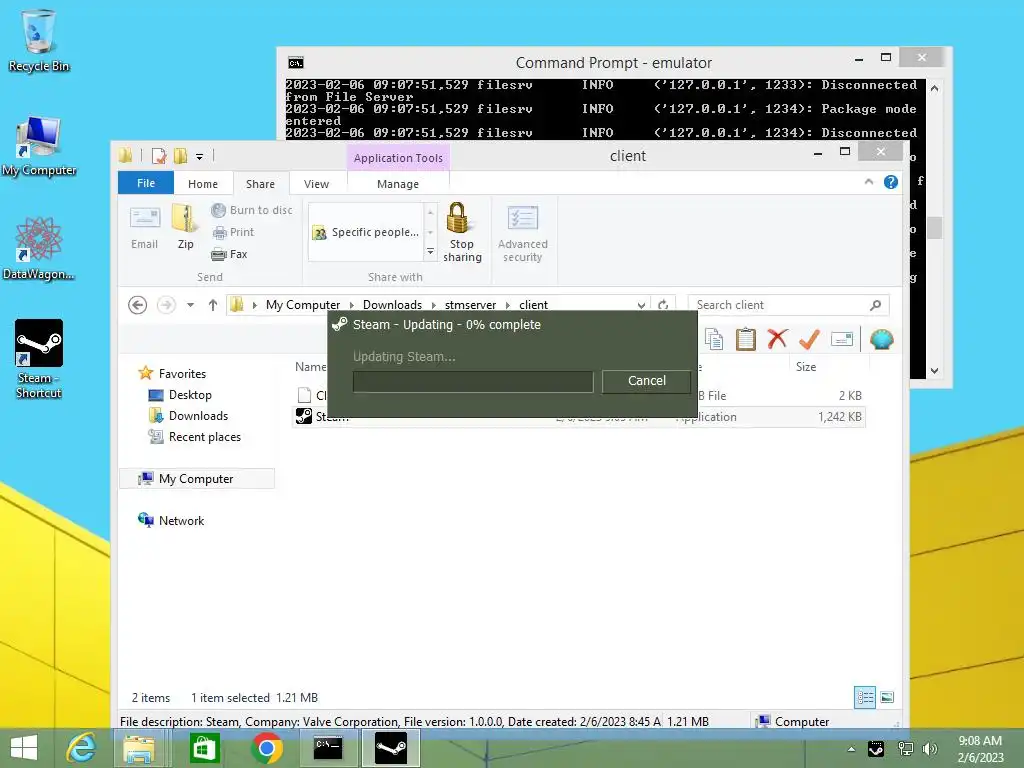Click the Print option in the Send group
The height and width of the screenshot is (768, 1024).
(233, 232)
